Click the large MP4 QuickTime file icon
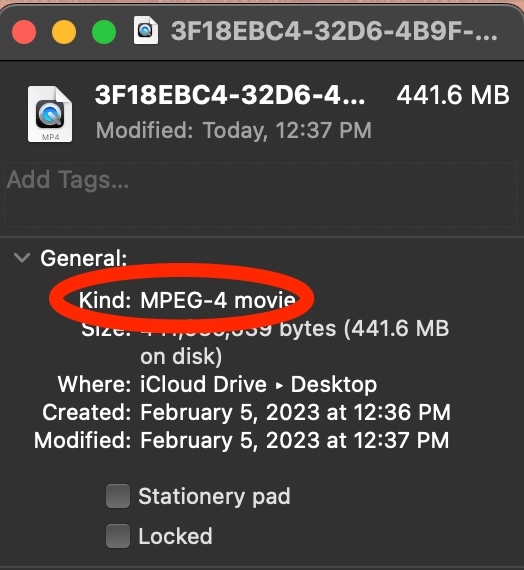The image size is (524, 570). click(50, 114)
